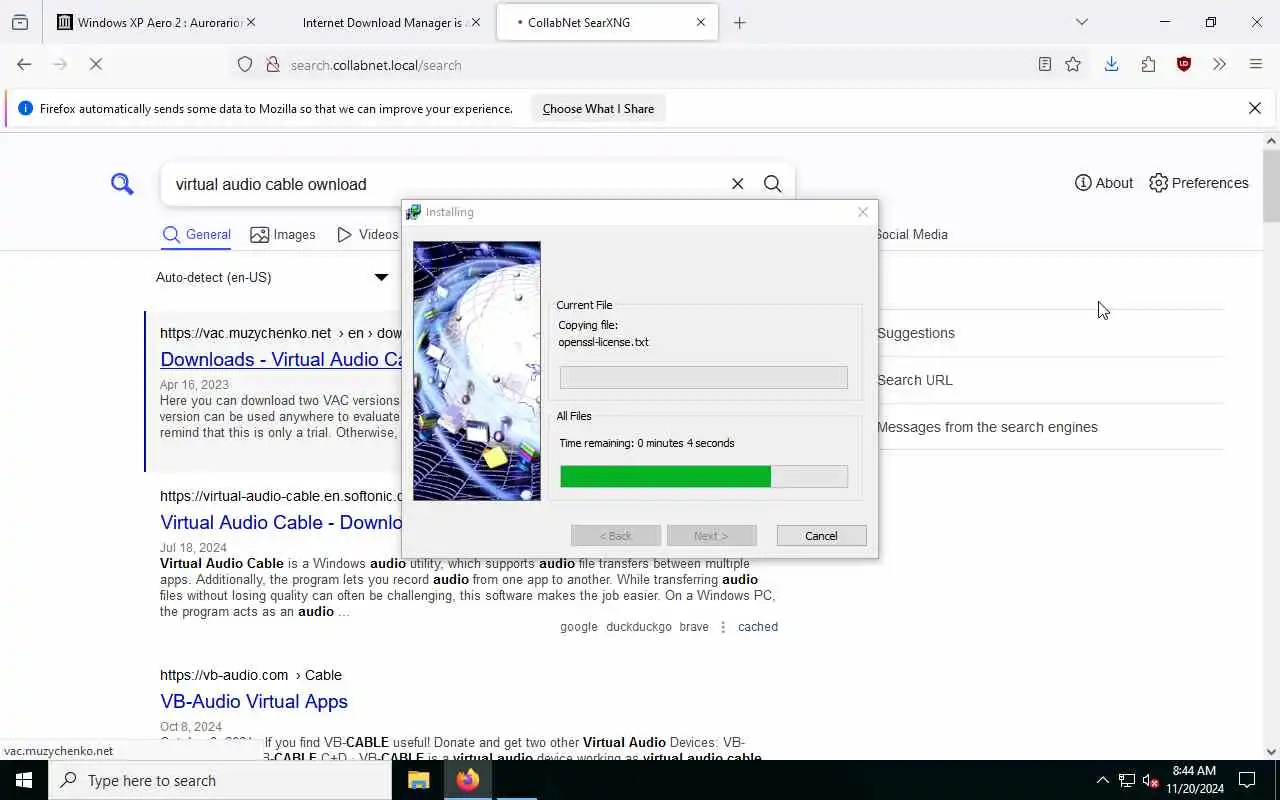1280x800 pixels.
Task: Open the Auto-detect language dropdown
Action: point(272,277)
